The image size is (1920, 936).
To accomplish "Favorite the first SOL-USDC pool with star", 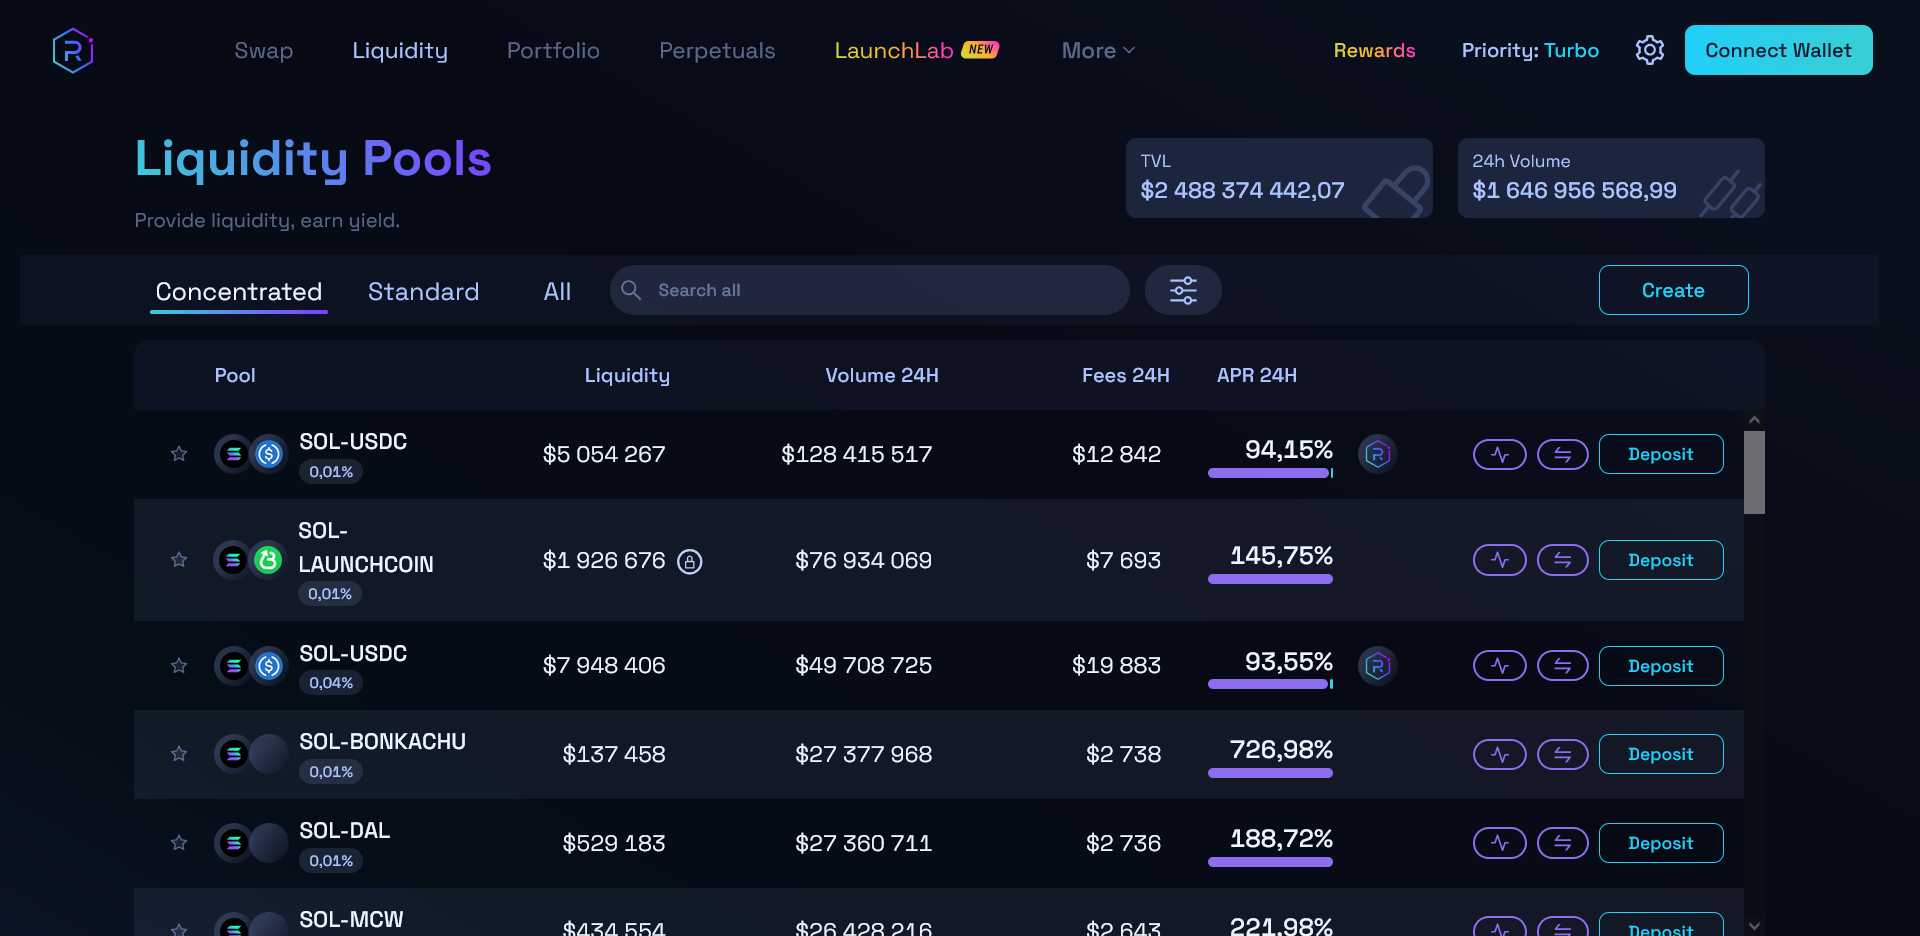I will click(179, 454).
